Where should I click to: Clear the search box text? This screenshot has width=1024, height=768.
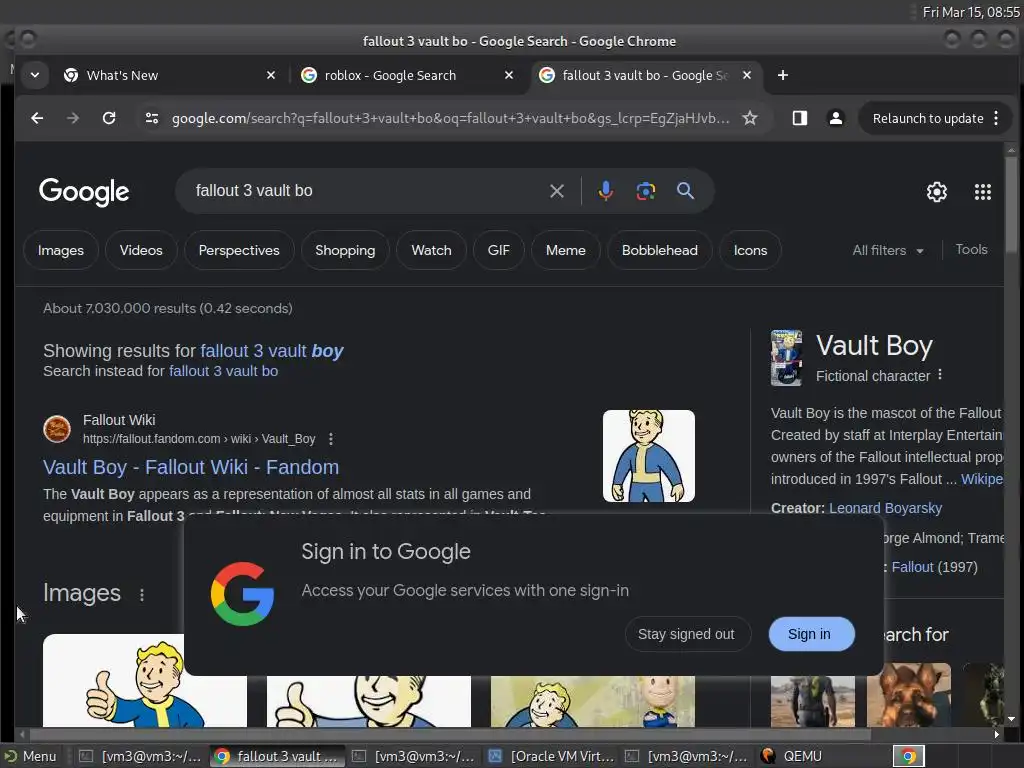pyautogui.click(x=556, y=191)
